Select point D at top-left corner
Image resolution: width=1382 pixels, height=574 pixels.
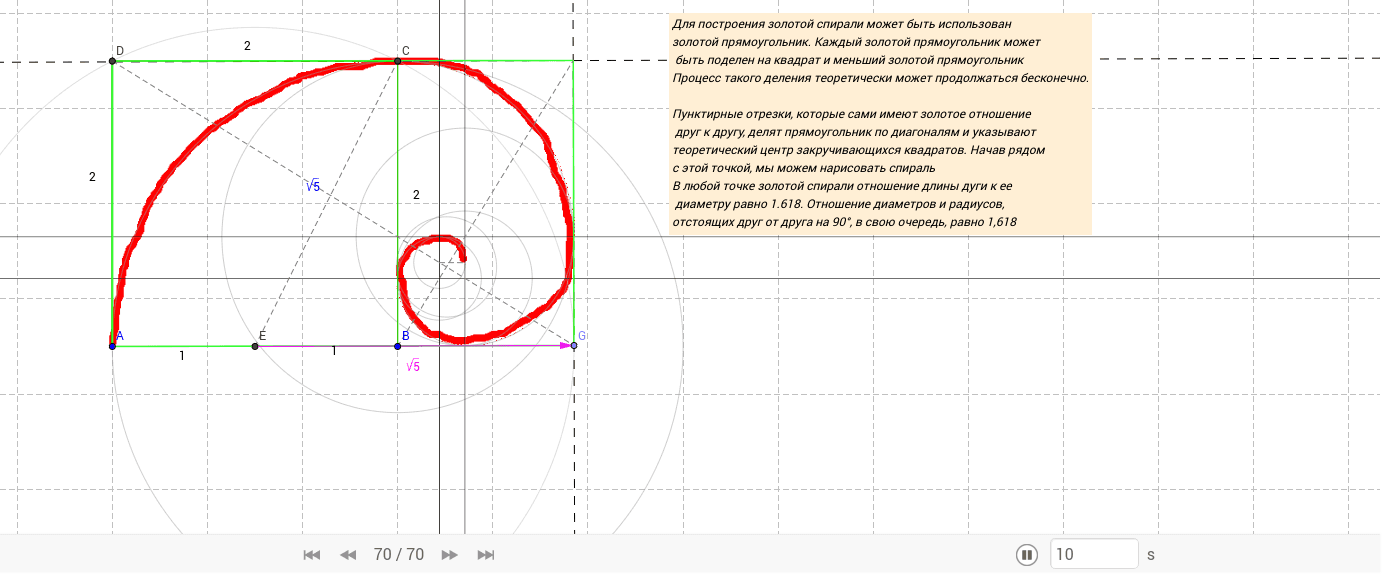click(x=112, y=61)
